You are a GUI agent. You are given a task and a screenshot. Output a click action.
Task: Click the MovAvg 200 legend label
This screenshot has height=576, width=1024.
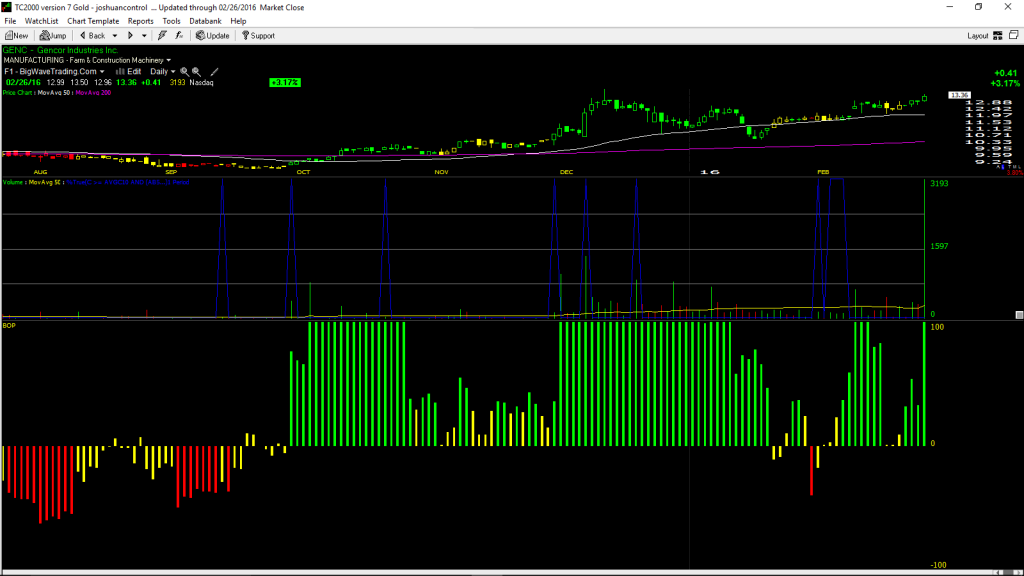click(x=93, y=93)
